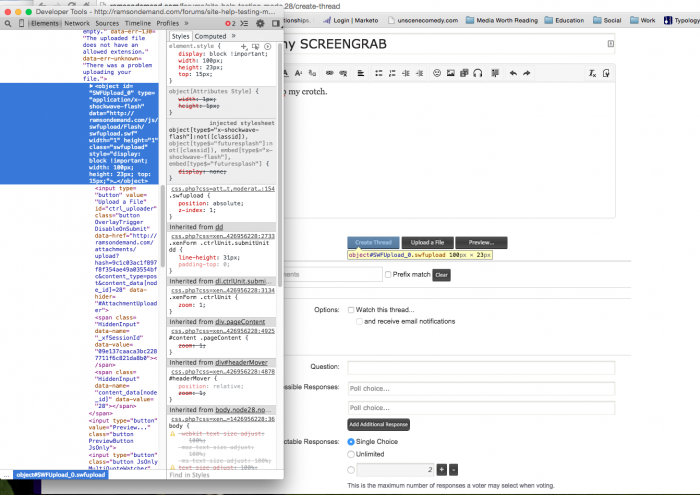
Task: Check the Prefix match checkbox
Action: [388, 275]
